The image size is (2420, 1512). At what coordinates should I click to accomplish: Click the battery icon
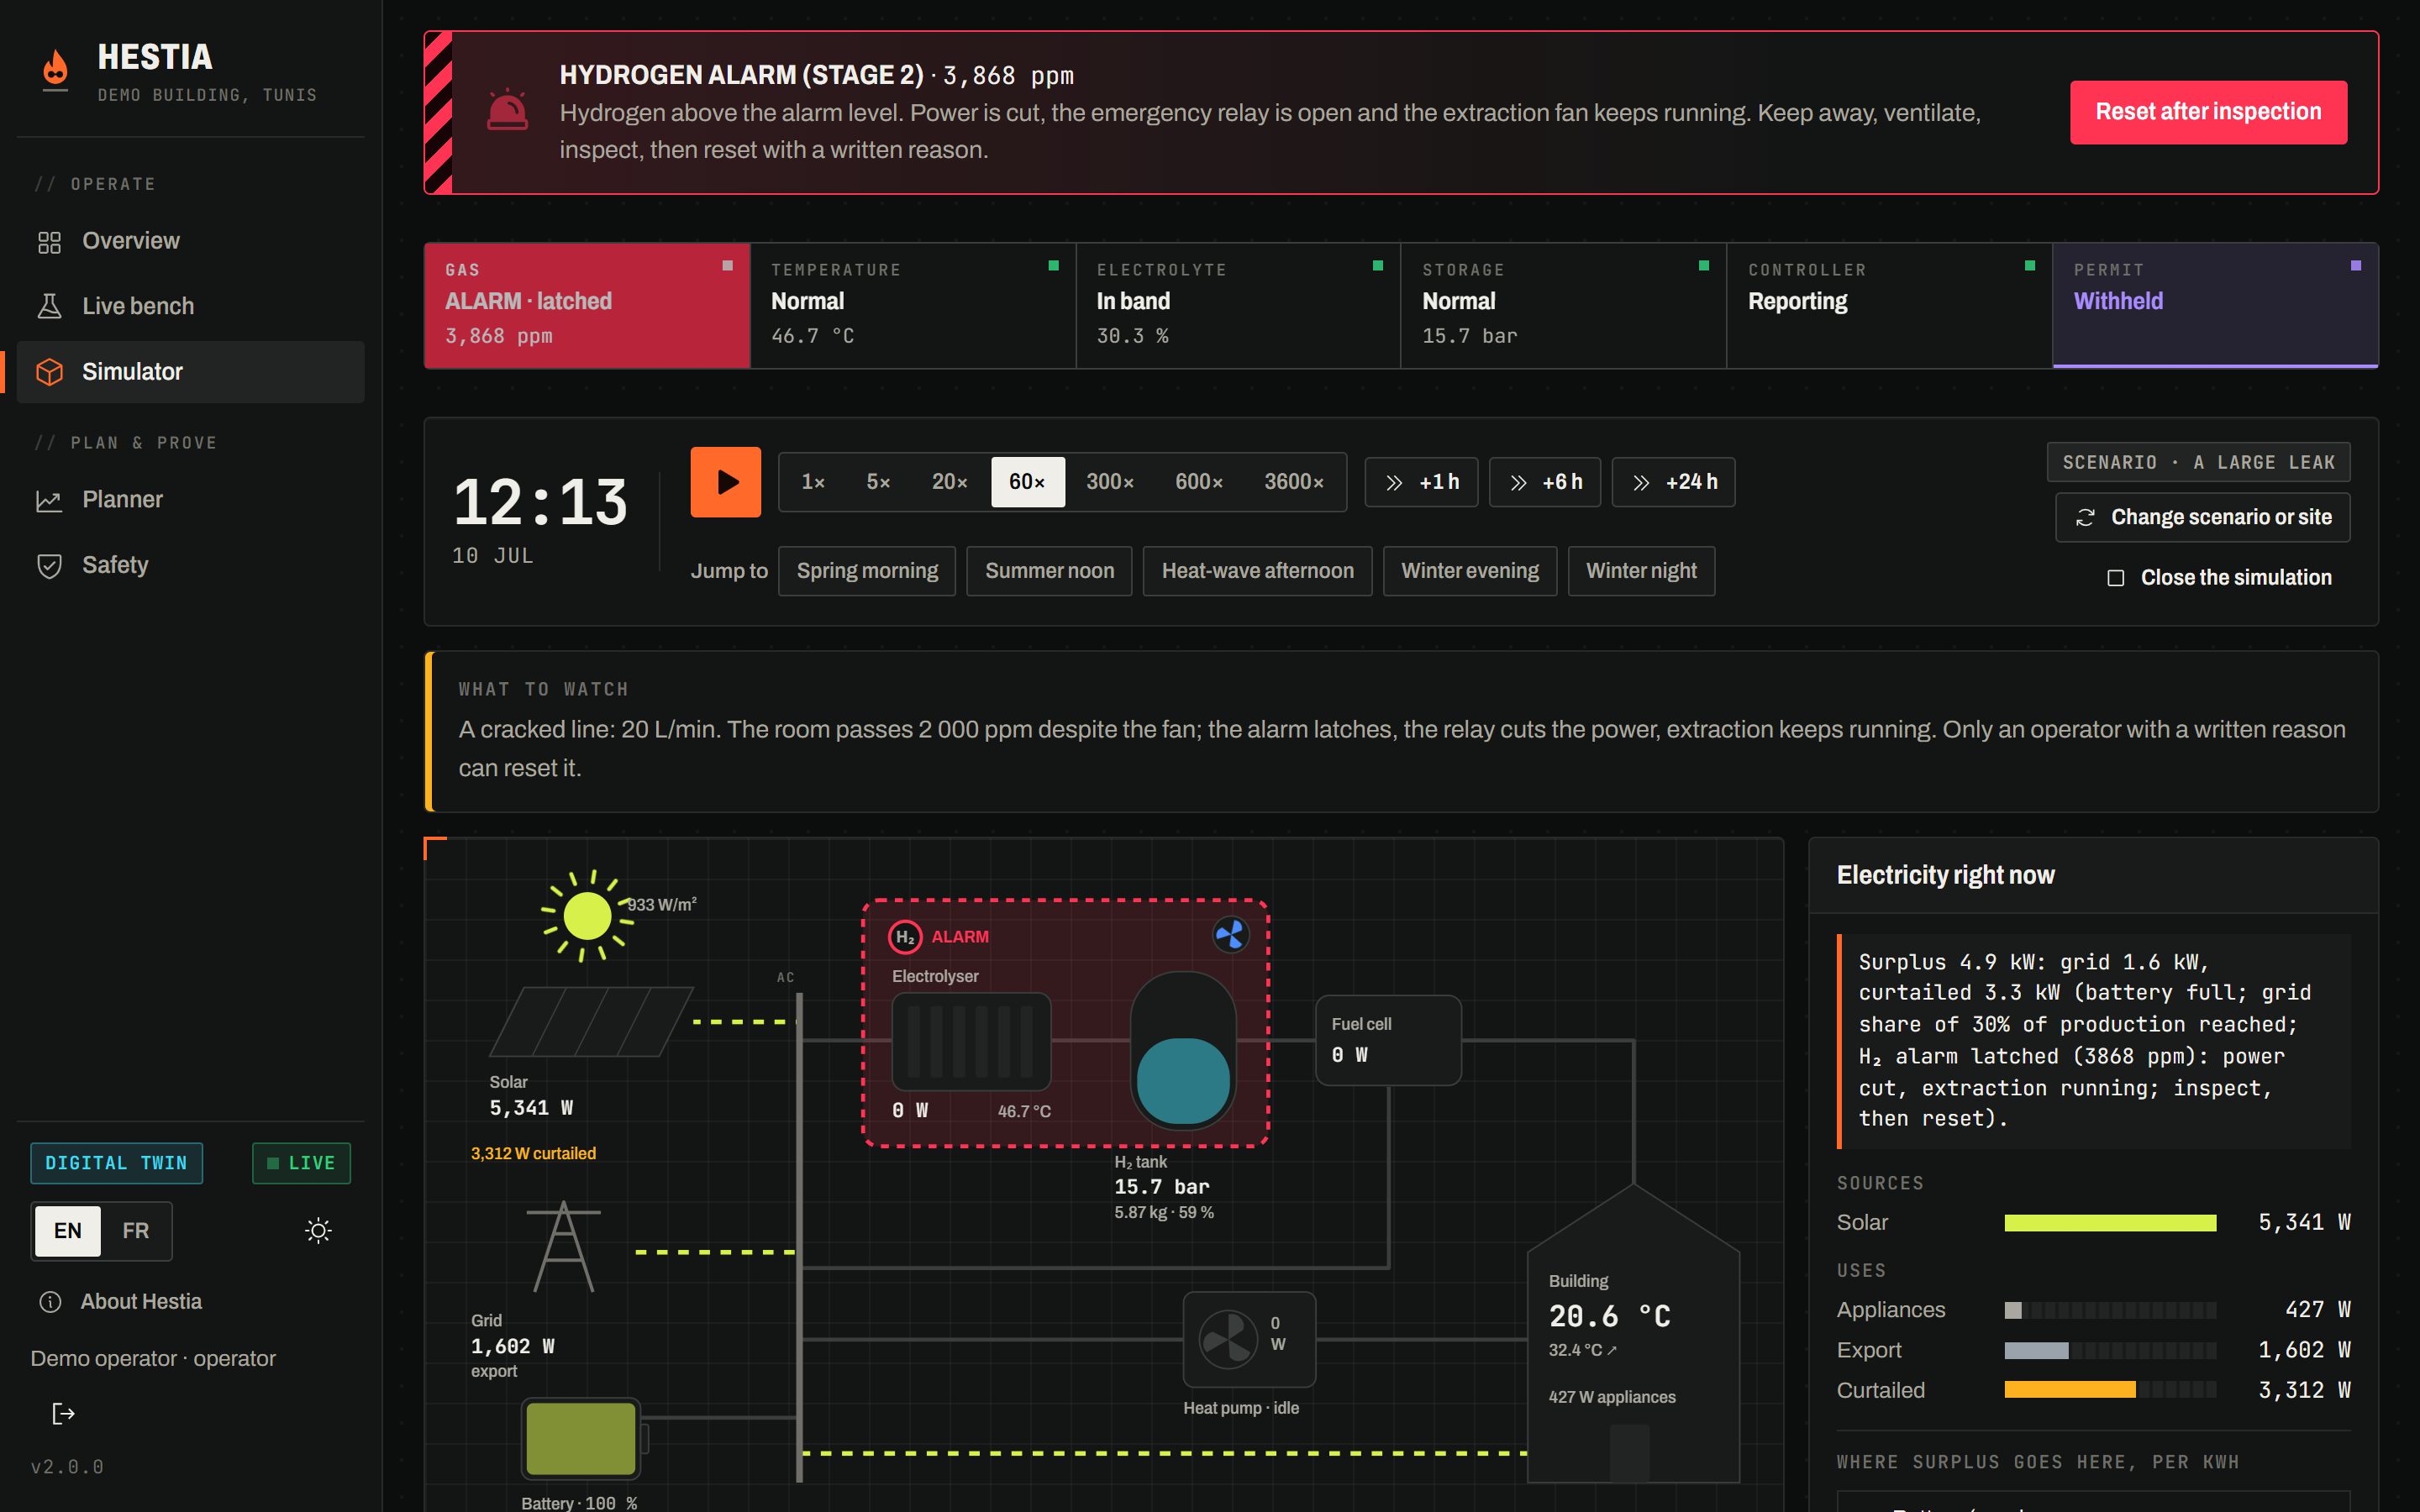[583, 1439]
